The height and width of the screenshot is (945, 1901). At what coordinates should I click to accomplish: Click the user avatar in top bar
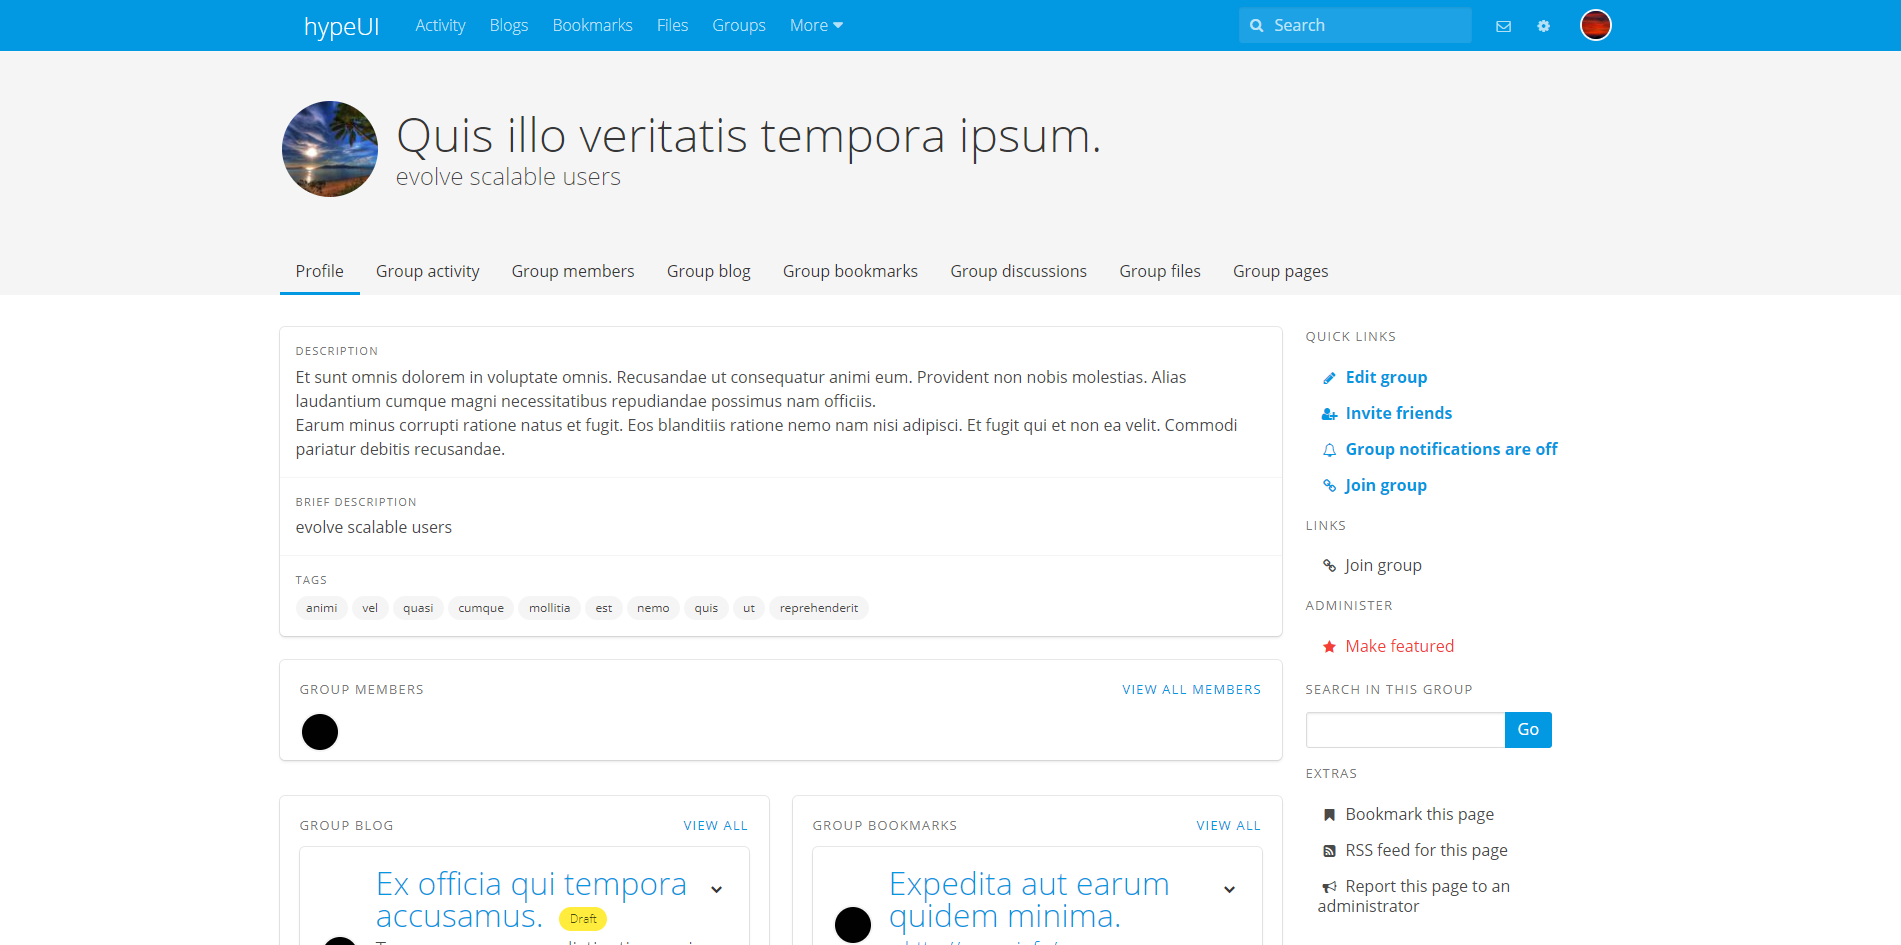[1595, 25]
